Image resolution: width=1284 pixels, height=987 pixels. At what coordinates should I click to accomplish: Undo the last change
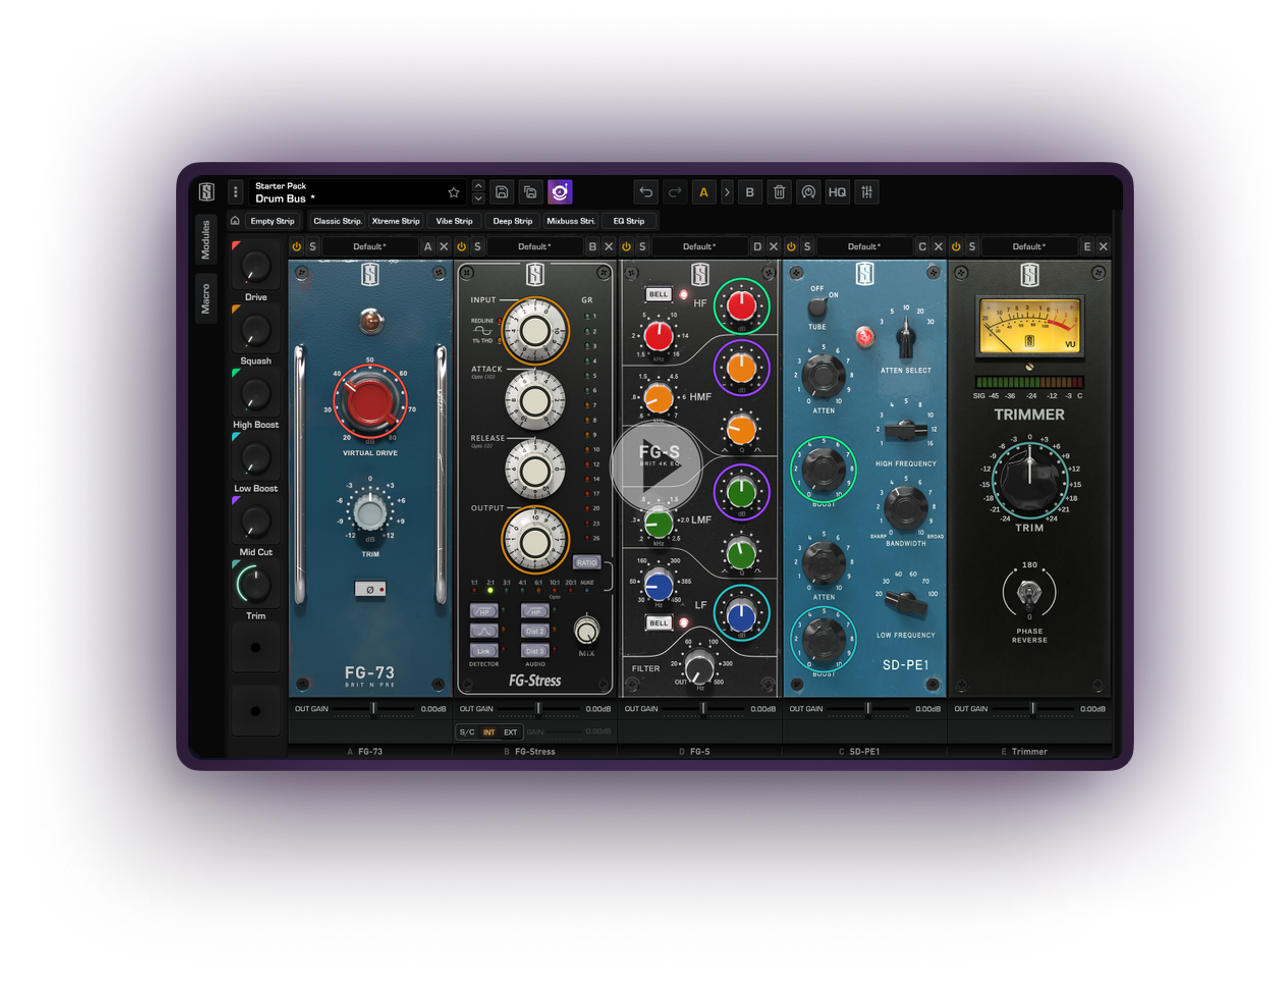[x=646, y=192]
